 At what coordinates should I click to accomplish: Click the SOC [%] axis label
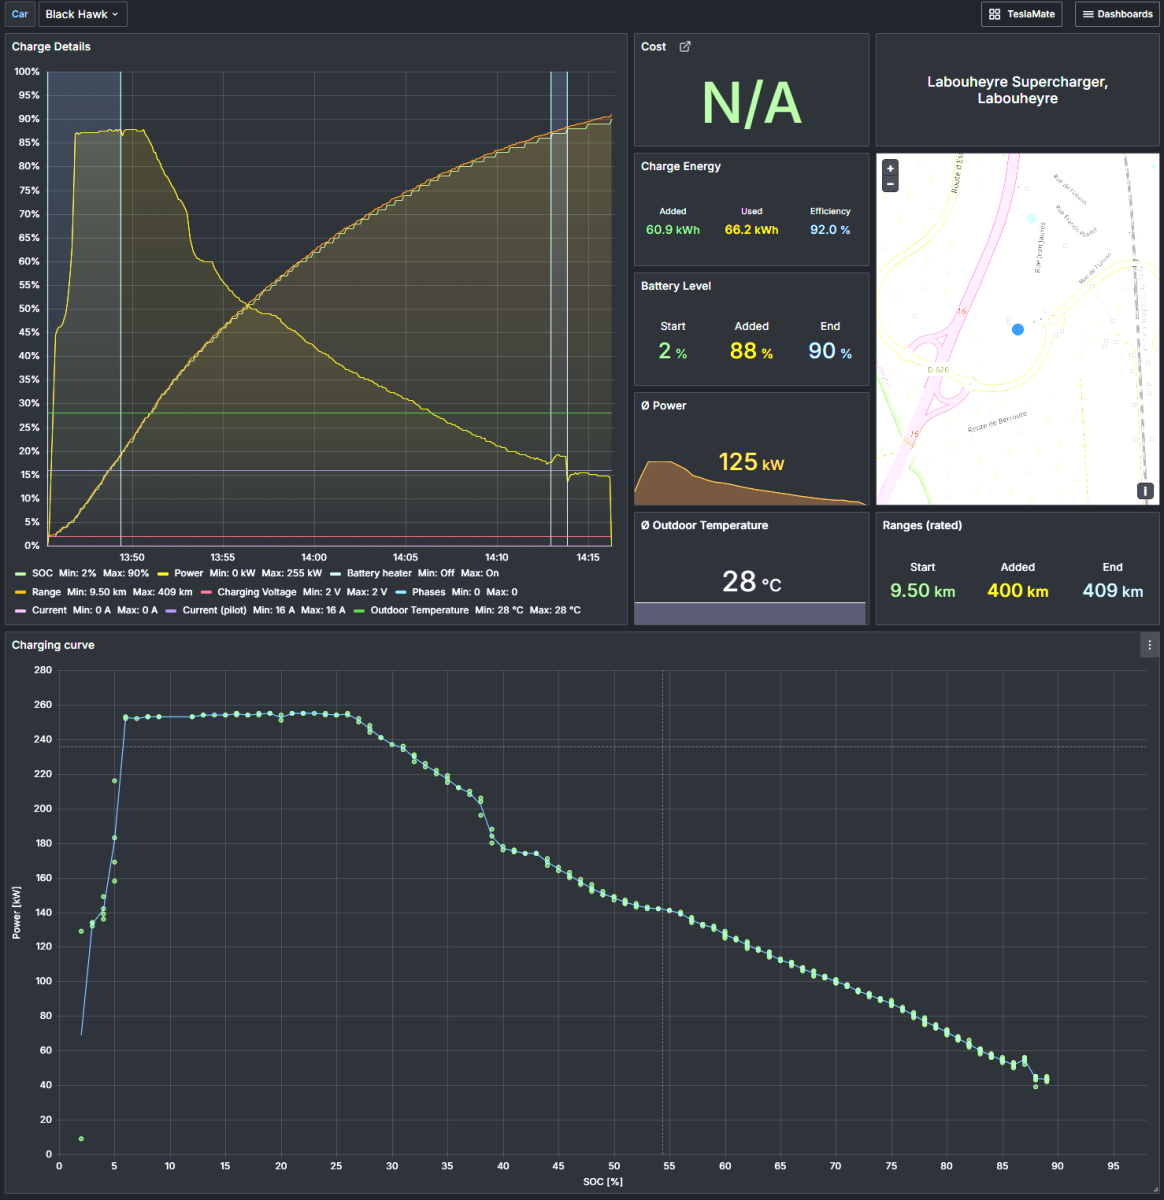pyautogui.click(x=603, y=1182)
